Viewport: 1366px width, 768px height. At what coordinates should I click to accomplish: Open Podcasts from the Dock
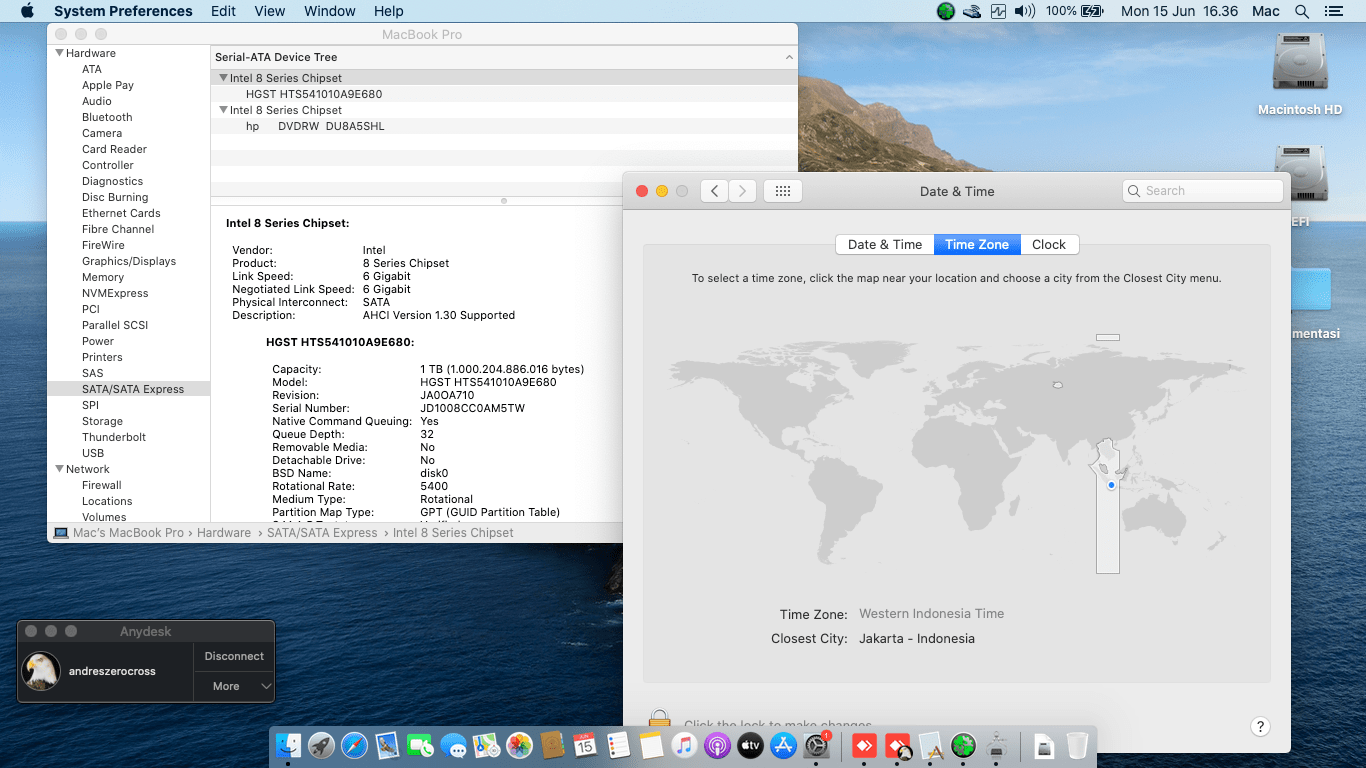tap(717, 745)
